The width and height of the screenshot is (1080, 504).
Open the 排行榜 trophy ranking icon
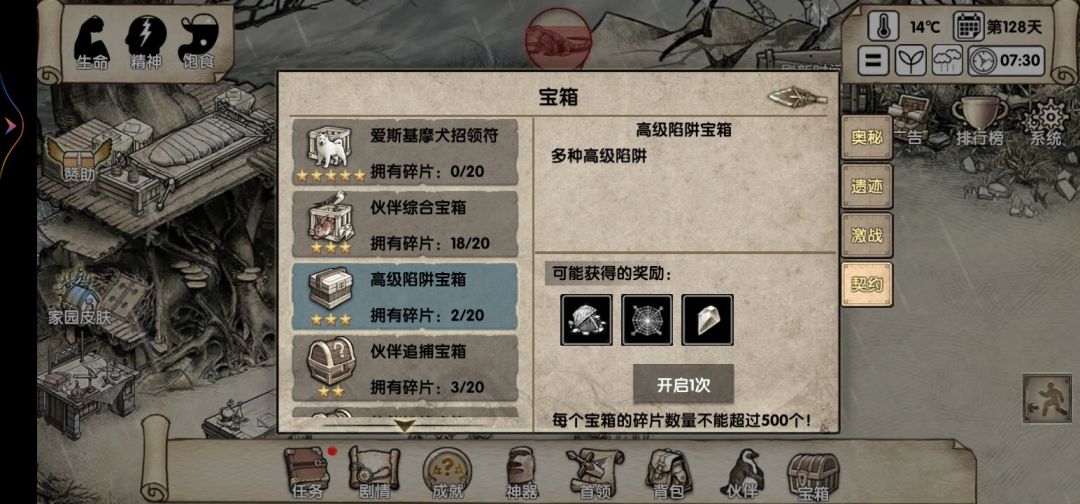(x=979, y=121)
